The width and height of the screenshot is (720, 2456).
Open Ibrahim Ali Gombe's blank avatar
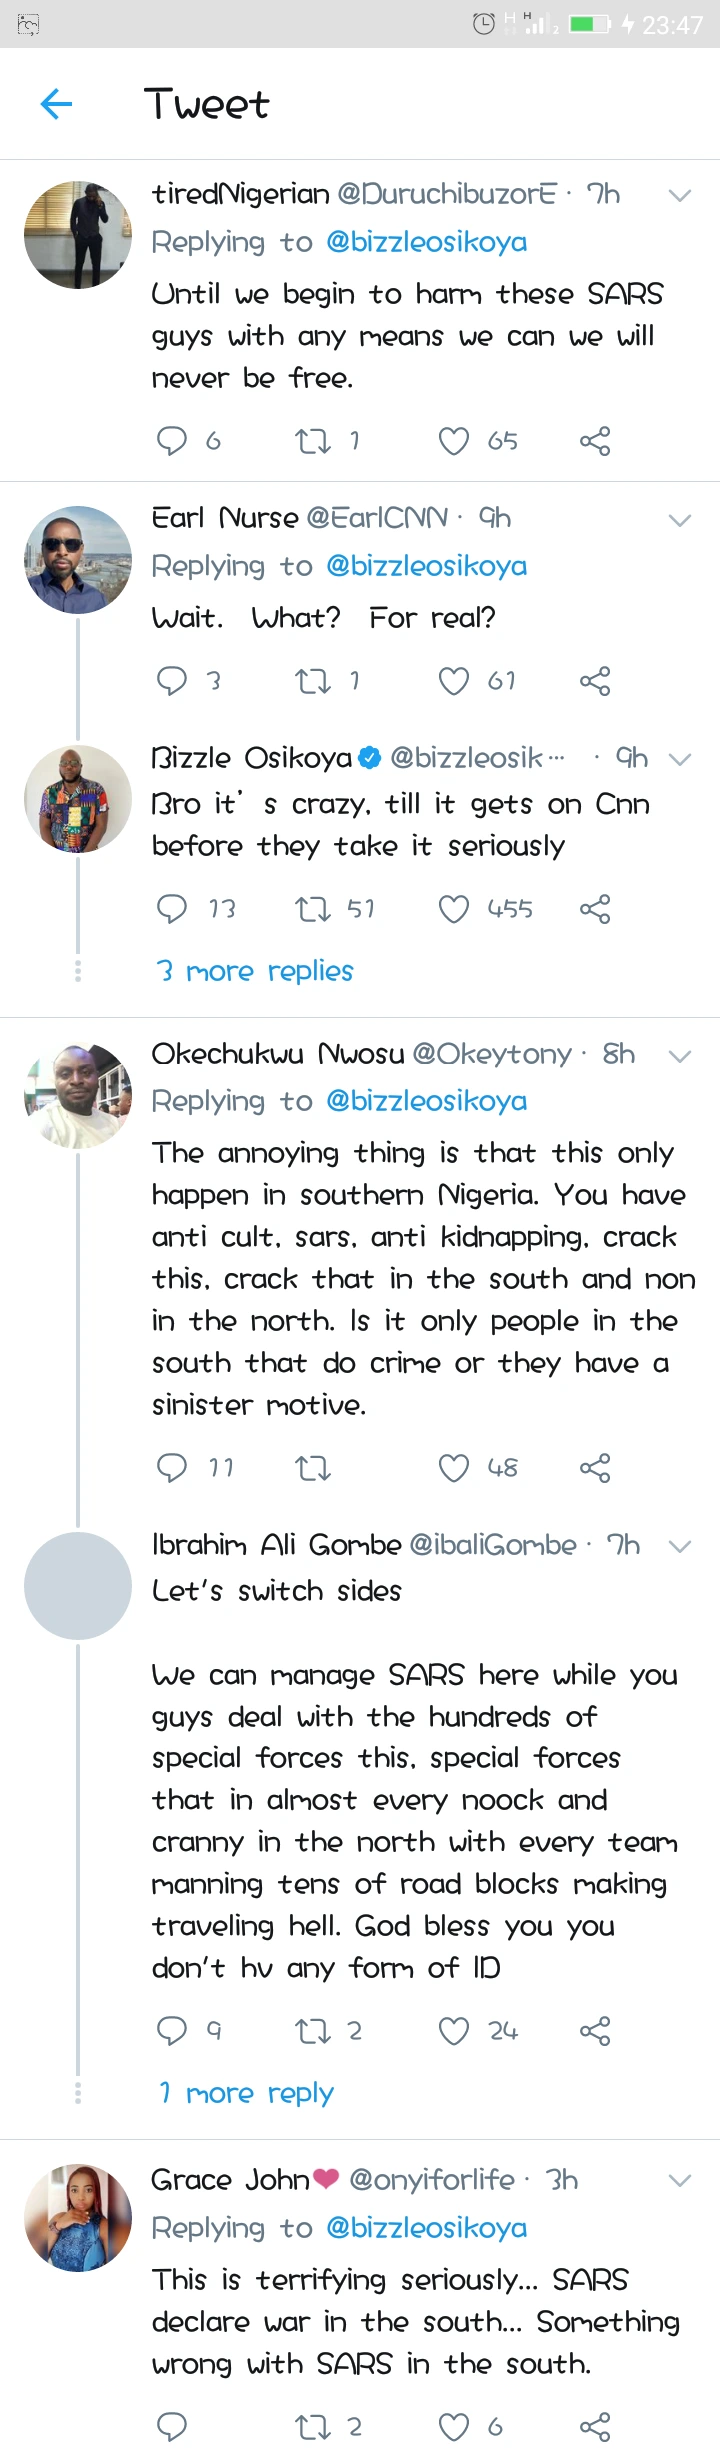[78, 1585]
